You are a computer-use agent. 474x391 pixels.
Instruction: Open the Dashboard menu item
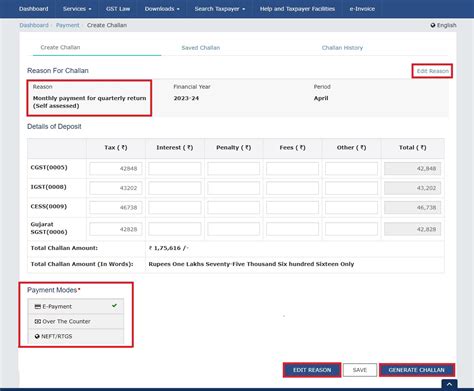click(x=34, y=9)
